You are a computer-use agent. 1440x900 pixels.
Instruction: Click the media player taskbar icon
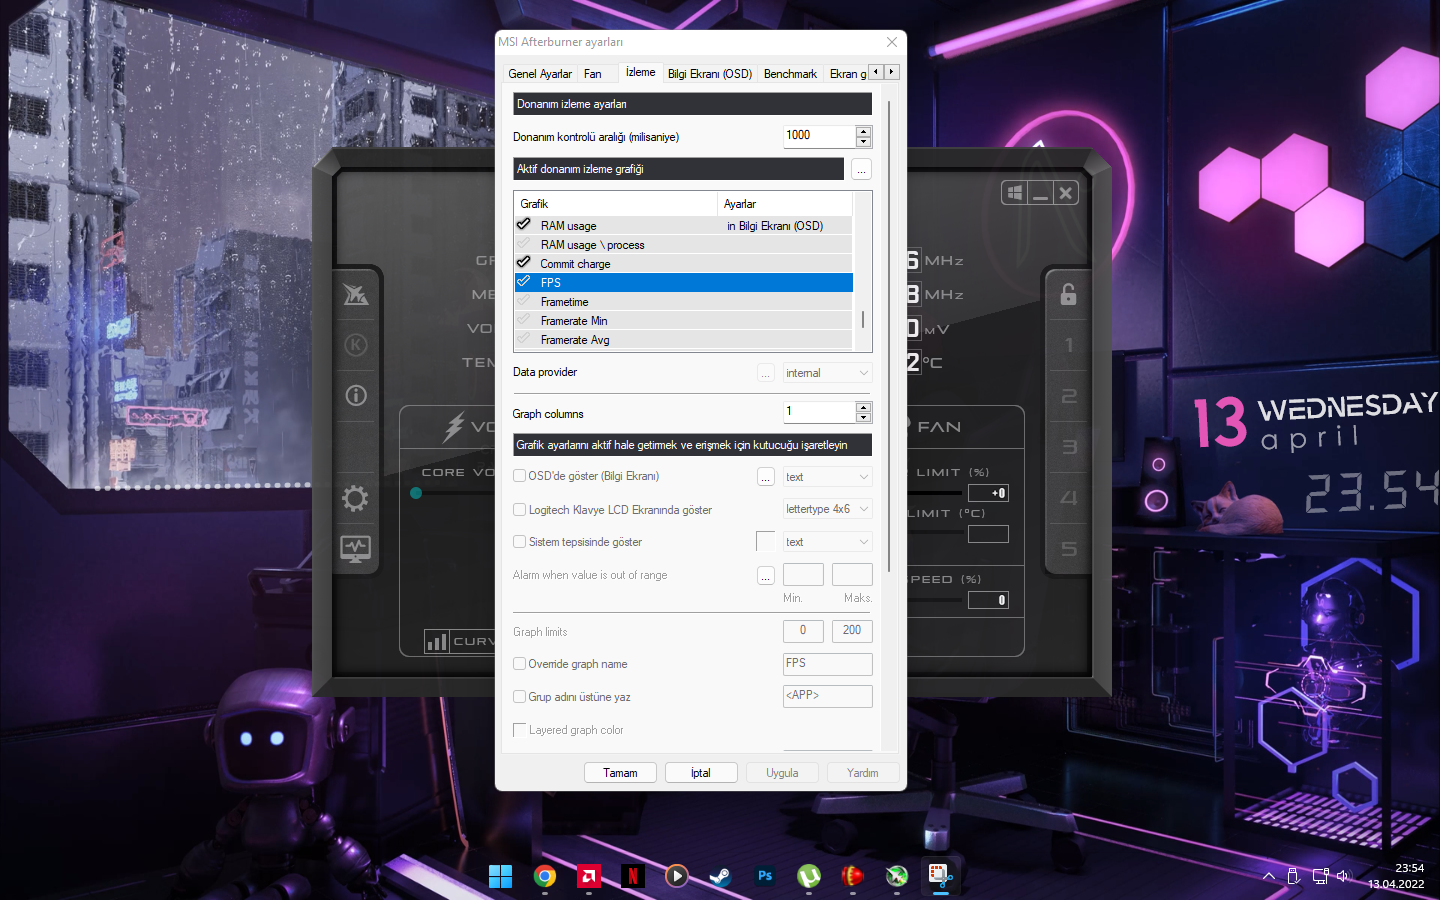(x=677, y=876)
